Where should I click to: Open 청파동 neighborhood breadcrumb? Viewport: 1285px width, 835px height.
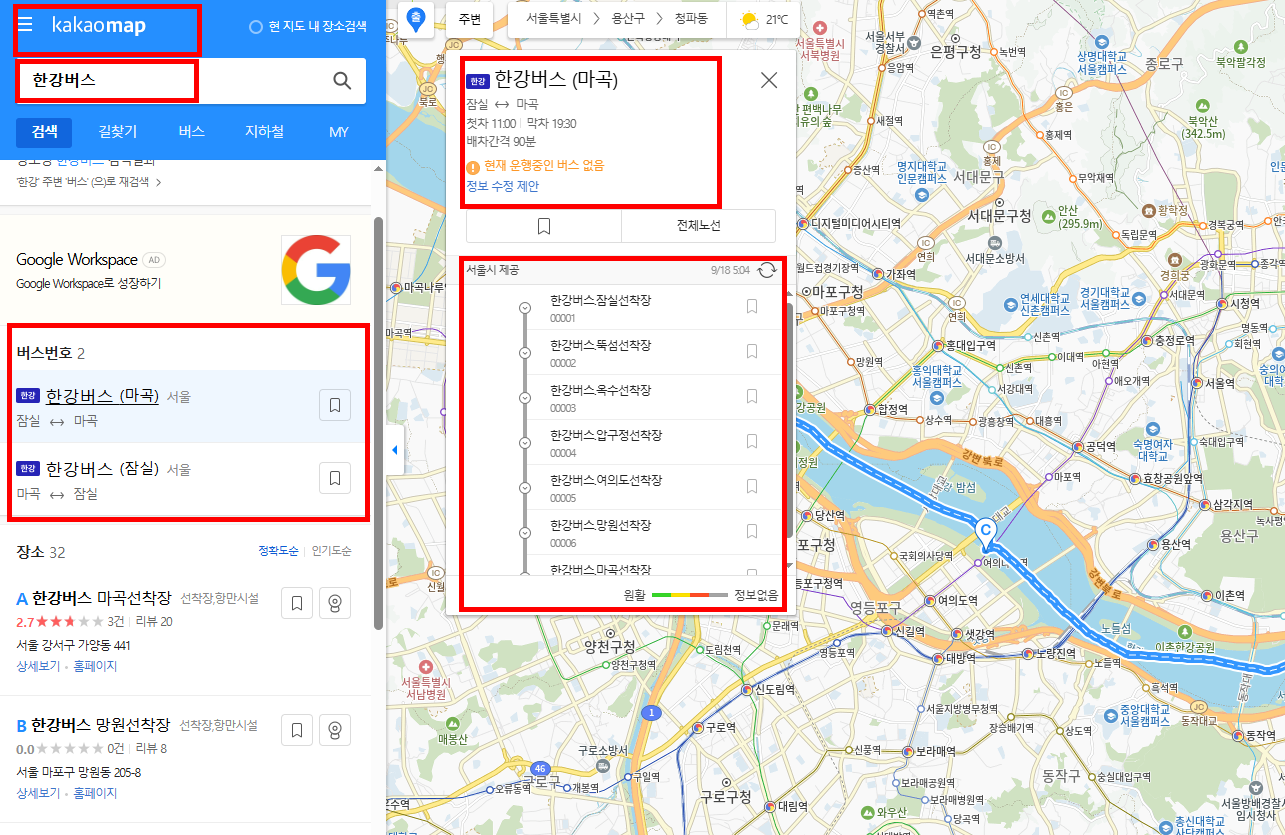692,19
